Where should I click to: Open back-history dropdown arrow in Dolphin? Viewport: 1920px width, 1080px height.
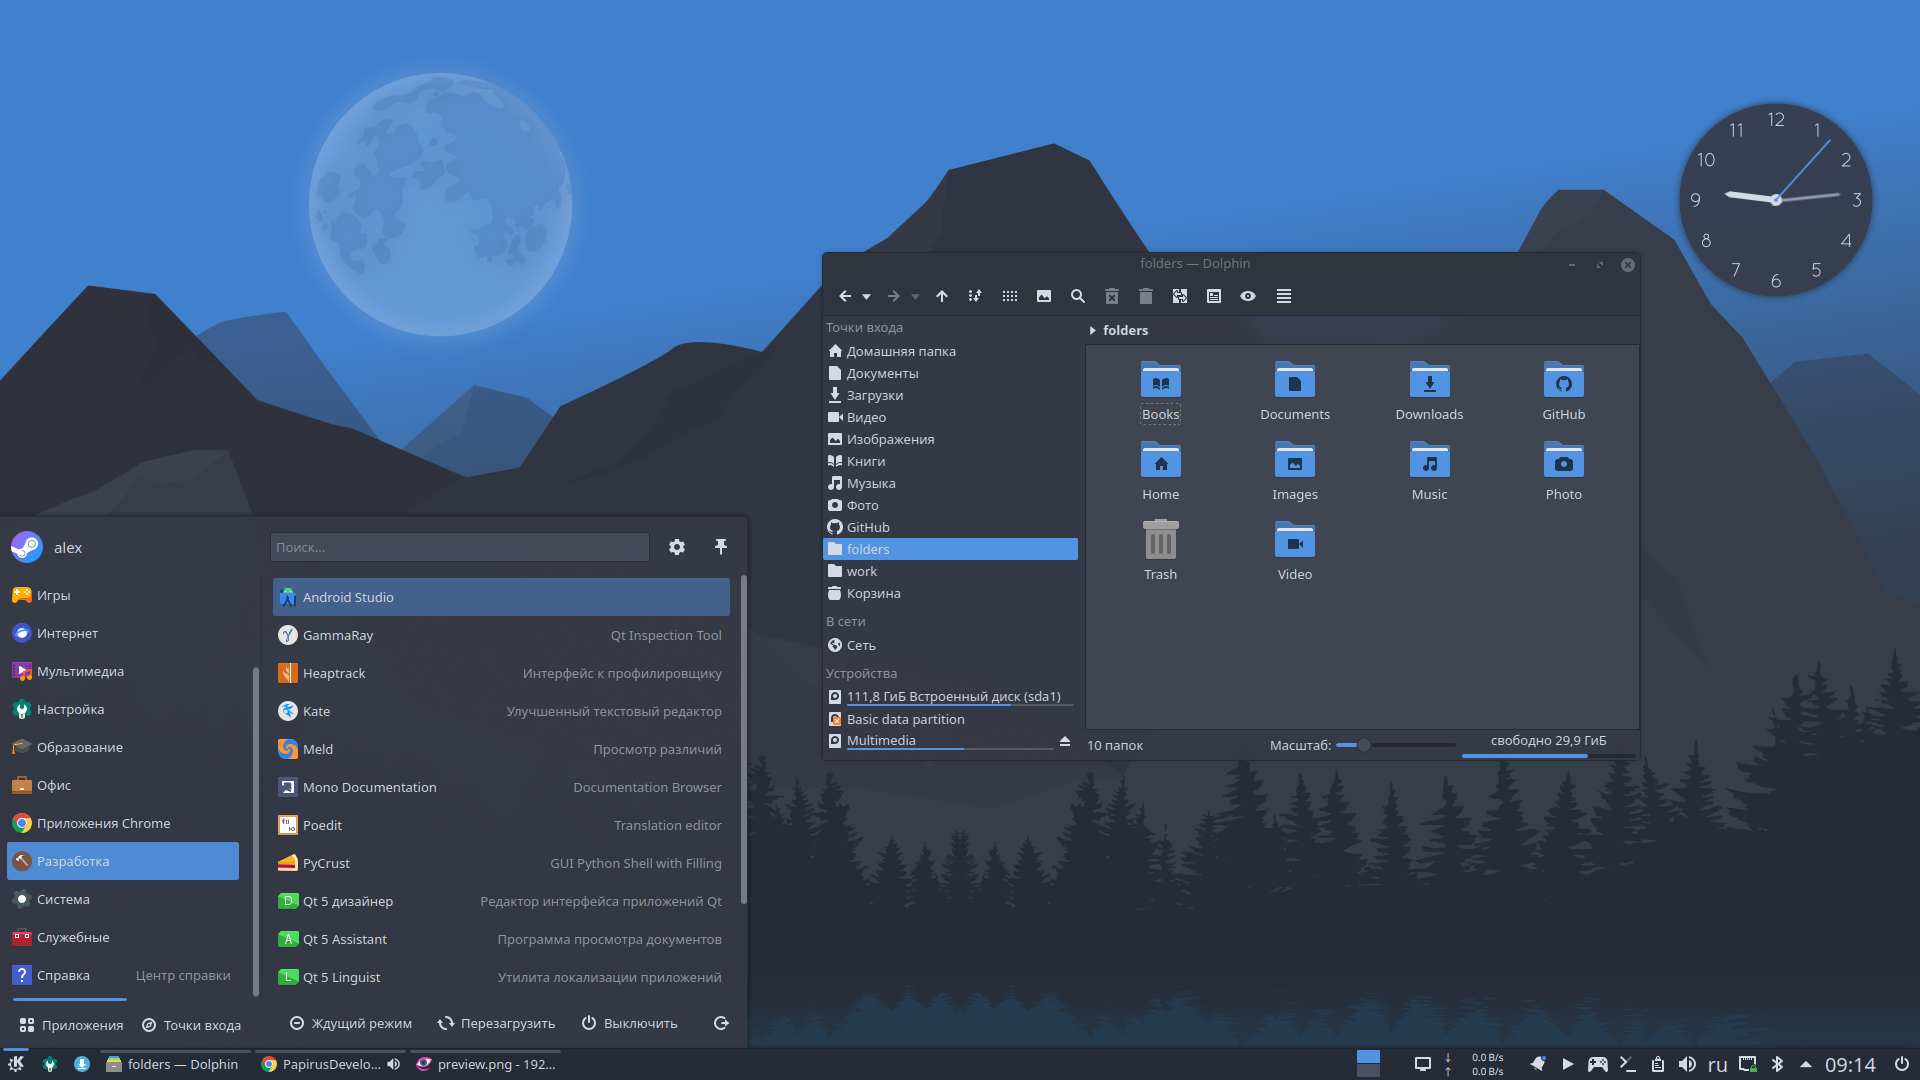(x=867, y=297)
